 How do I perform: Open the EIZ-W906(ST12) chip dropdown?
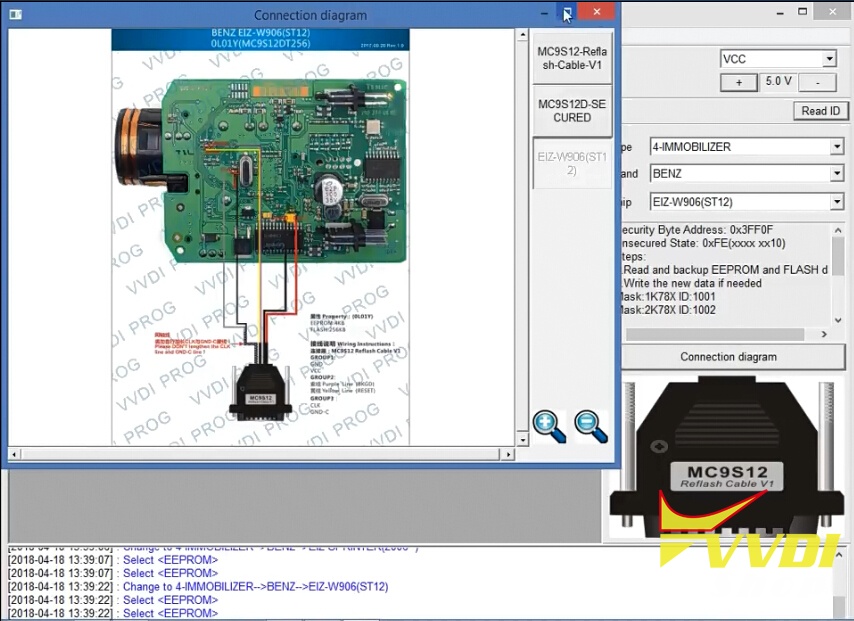pos(837,202)
